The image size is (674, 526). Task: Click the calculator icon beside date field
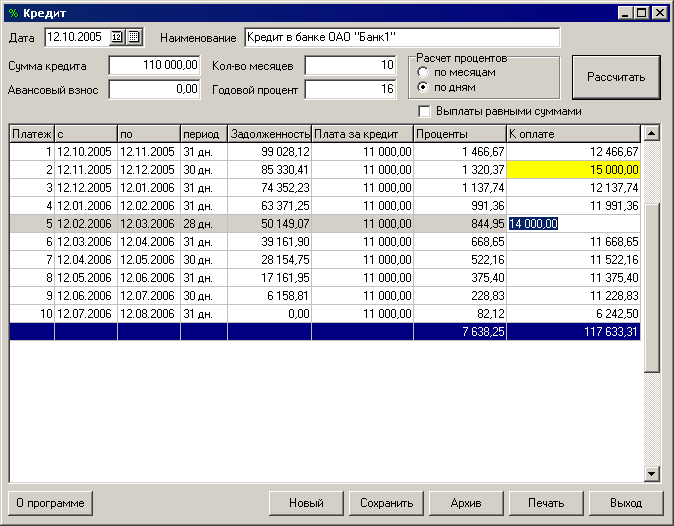point(134,38)
